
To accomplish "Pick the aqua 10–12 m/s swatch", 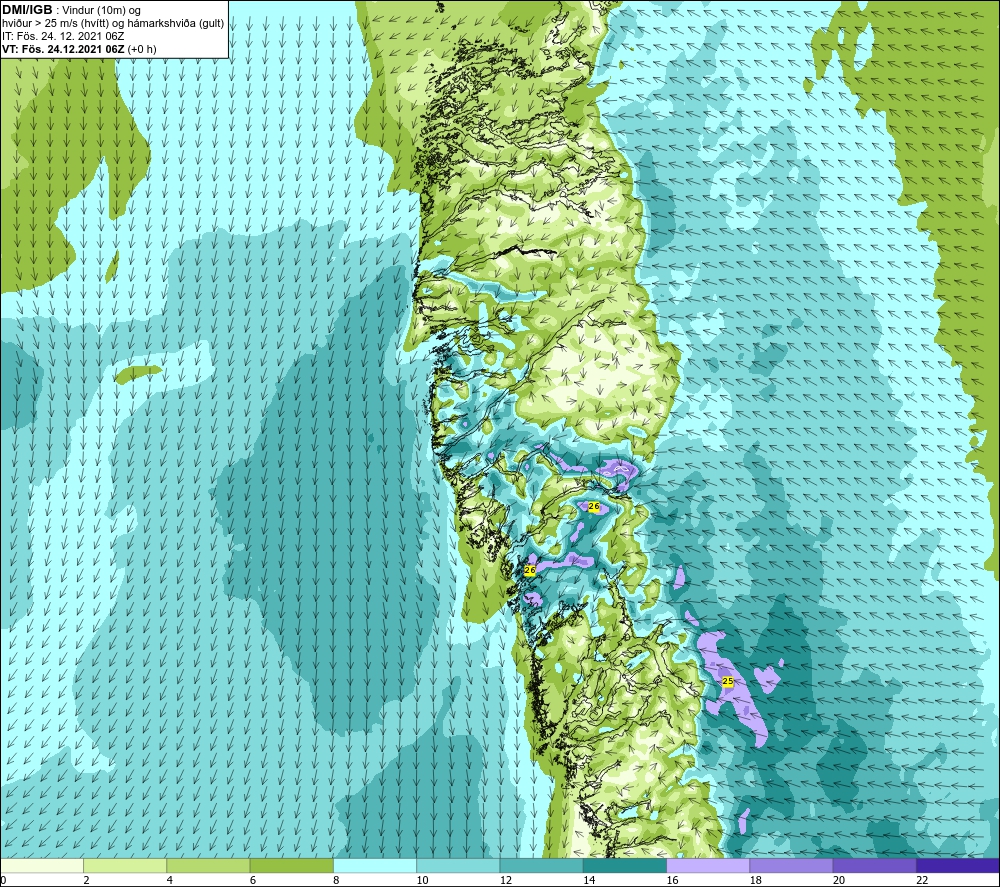I will (x=458, y=866).
